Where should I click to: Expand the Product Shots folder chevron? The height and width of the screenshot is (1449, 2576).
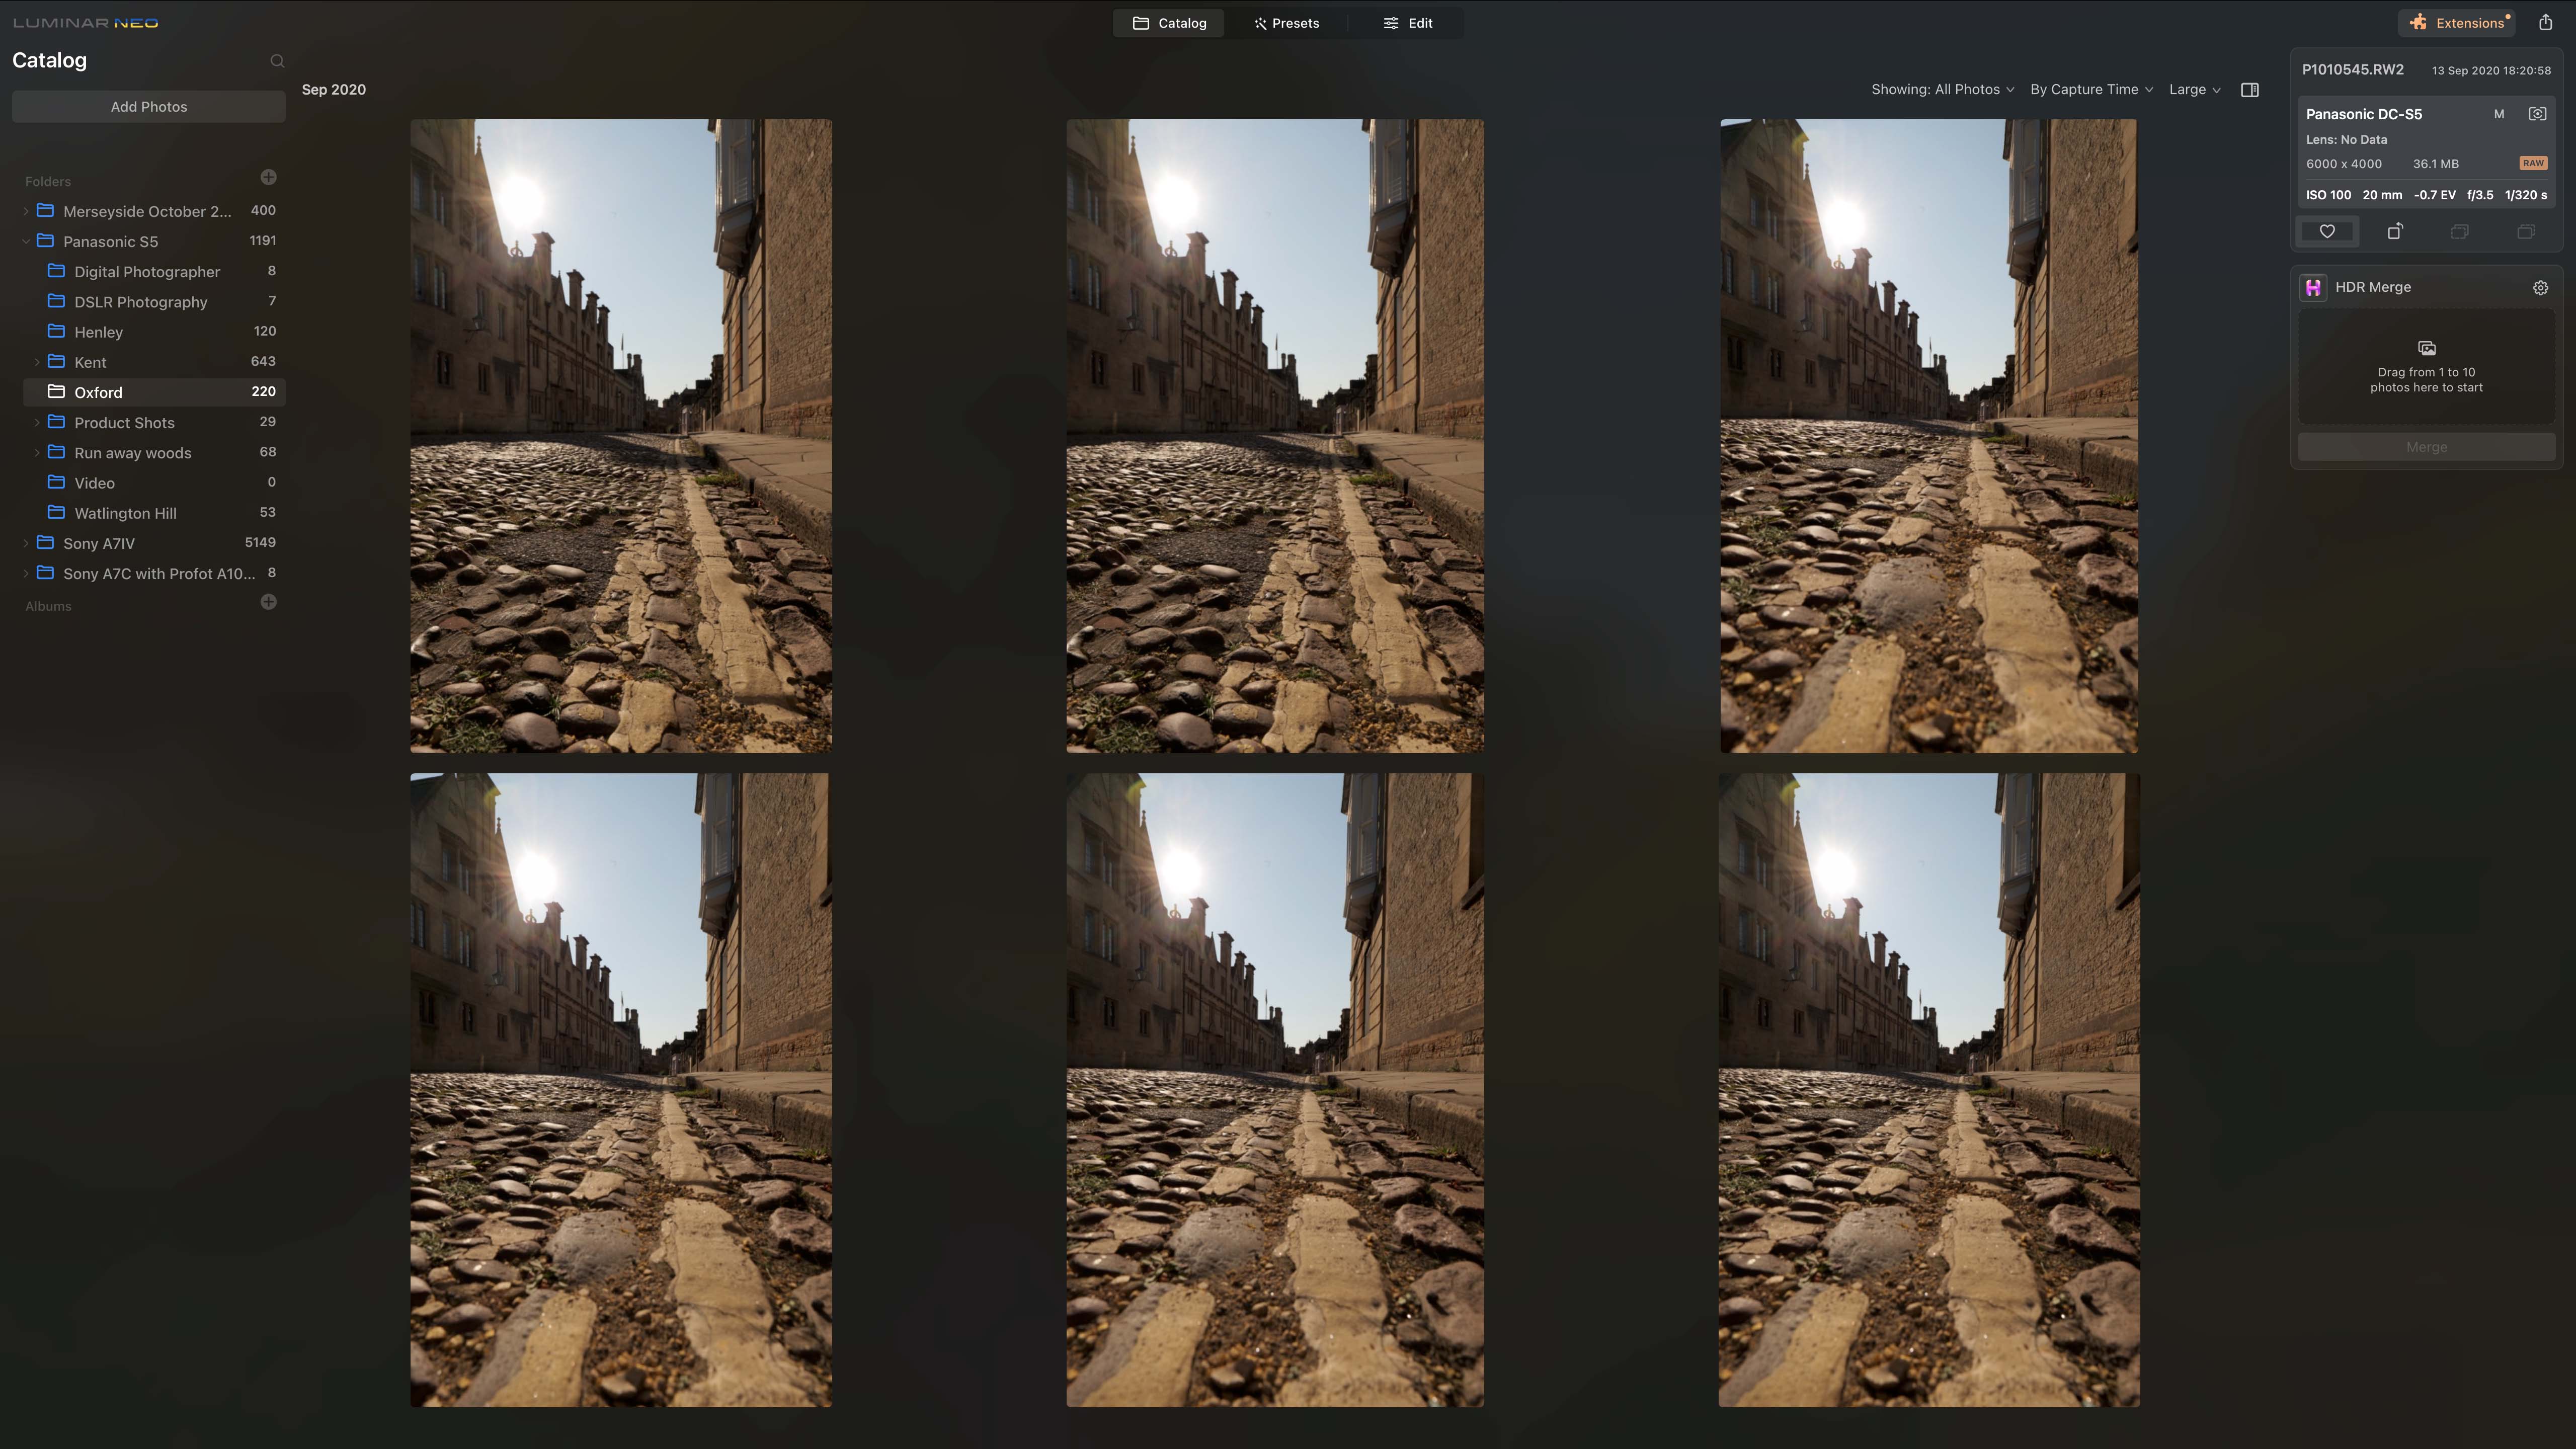click(x=37, y=422)
